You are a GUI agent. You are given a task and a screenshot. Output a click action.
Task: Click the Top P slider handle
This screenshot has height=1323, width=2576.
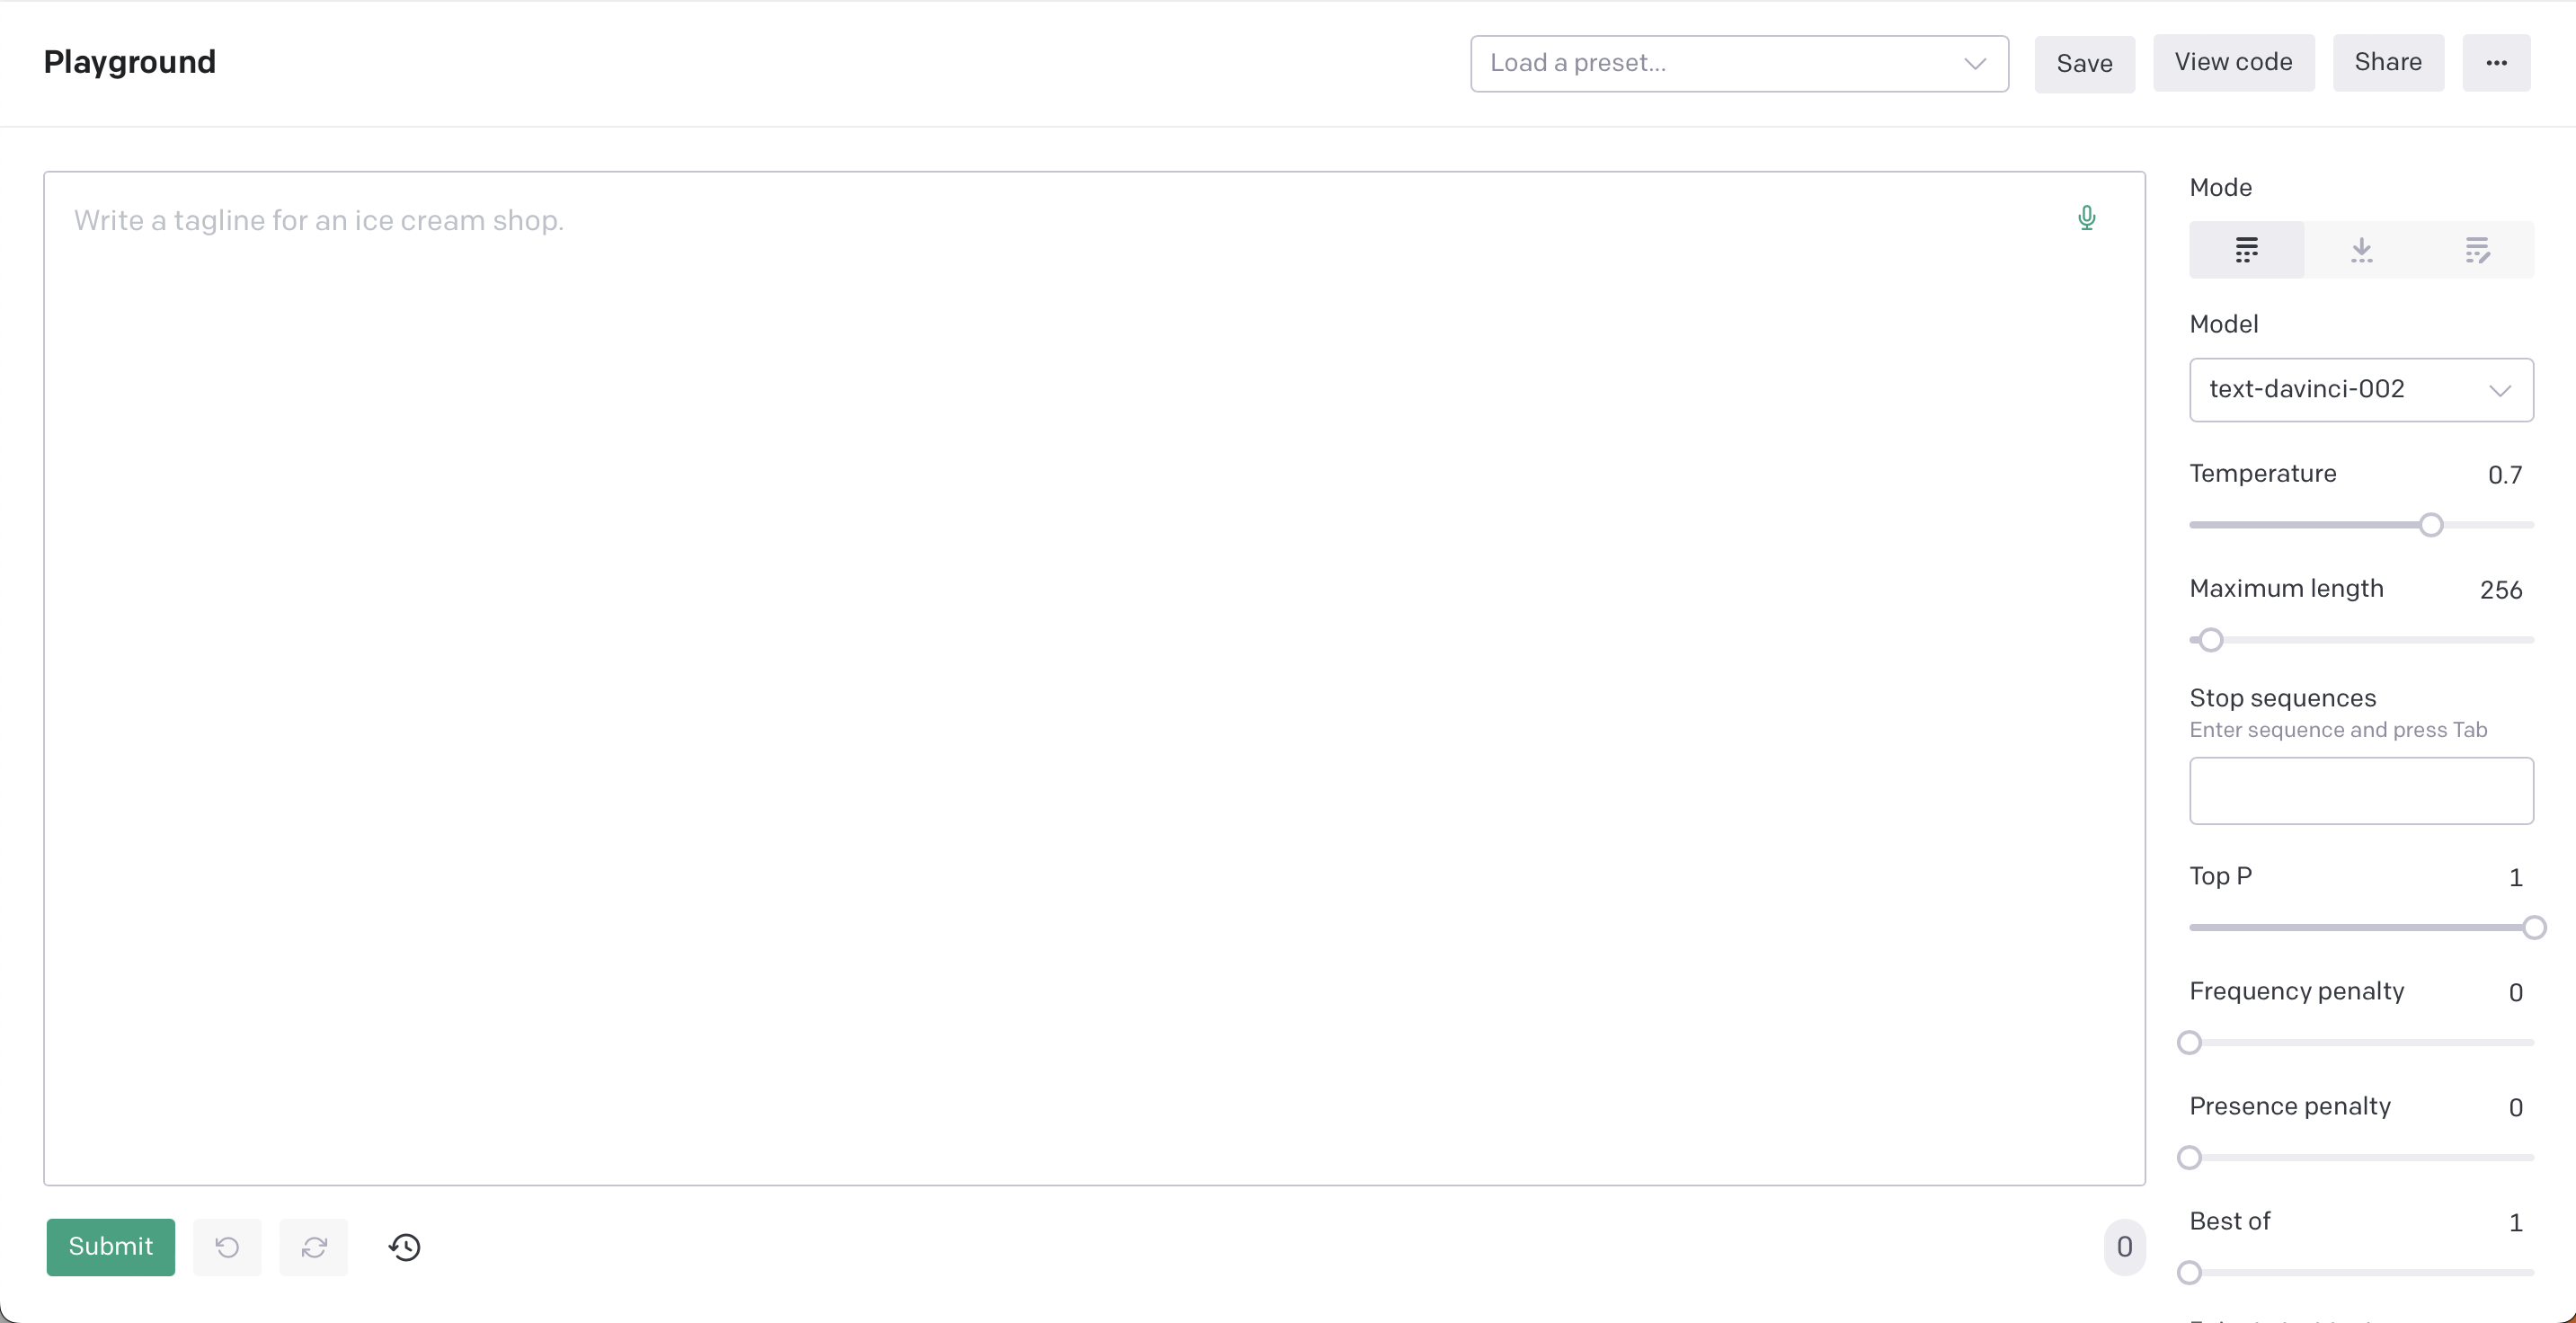2533,928
